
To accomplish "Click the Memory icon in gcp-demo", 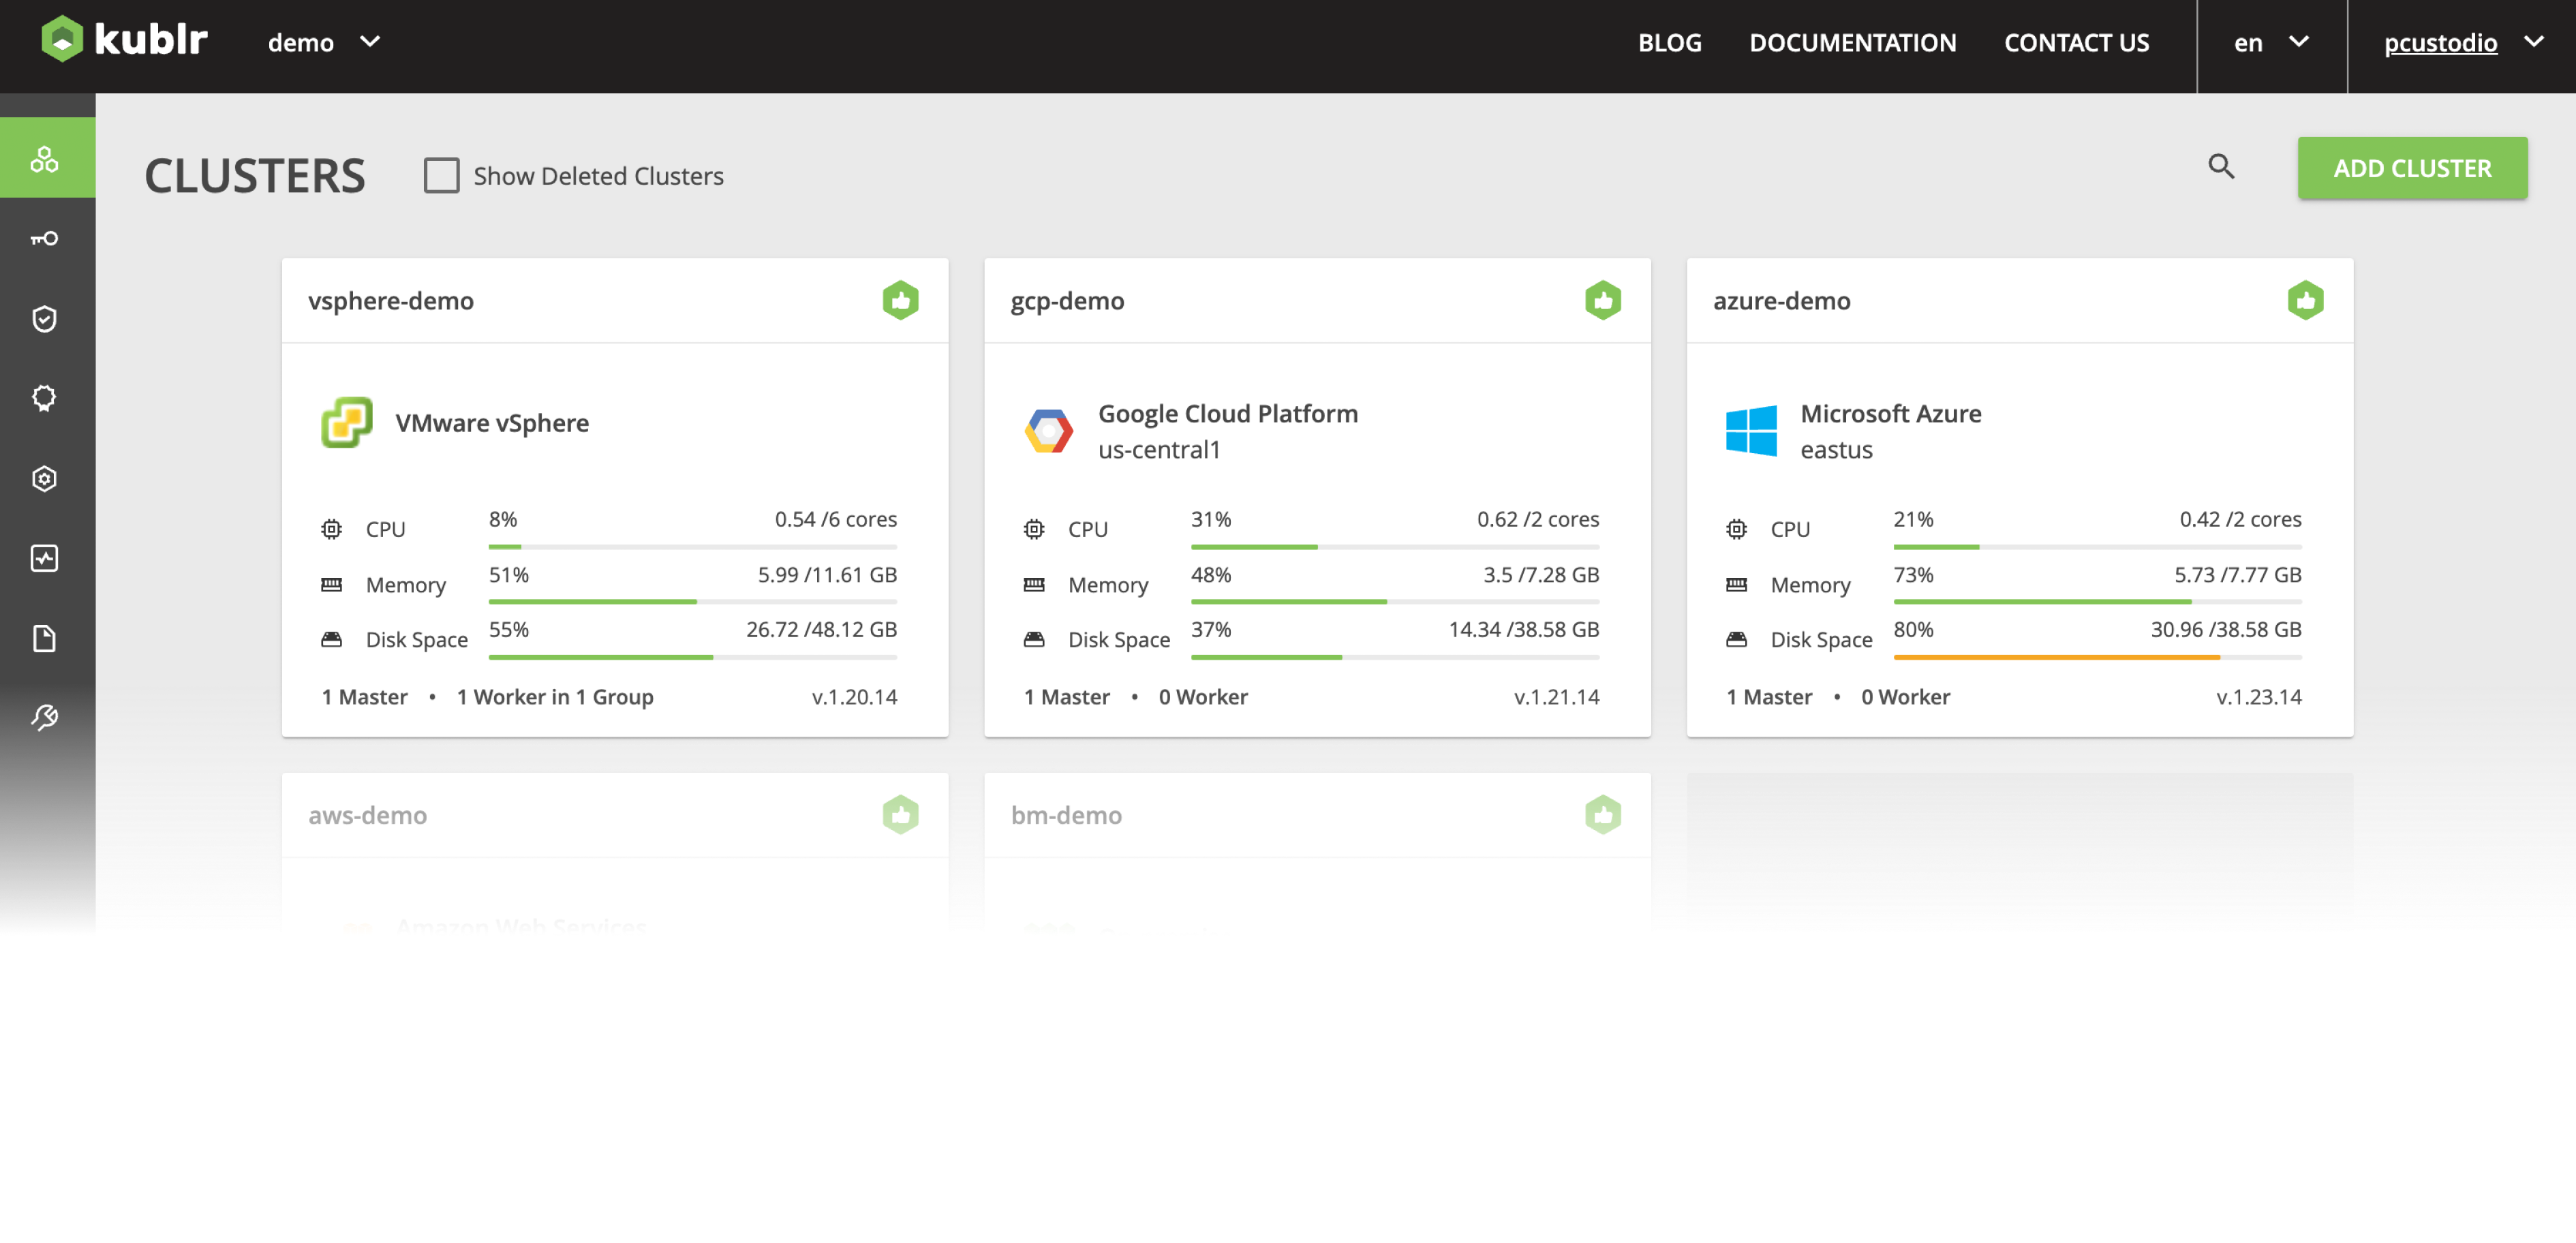I will click(x=1034, y=584).
